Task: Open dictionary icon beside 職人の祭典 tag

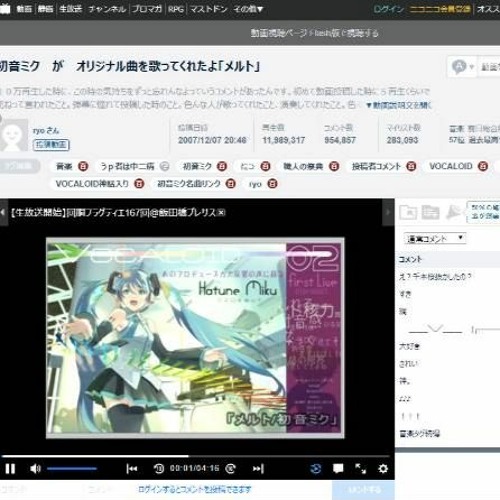Action: pyautogui.click(x=334, y=166)
